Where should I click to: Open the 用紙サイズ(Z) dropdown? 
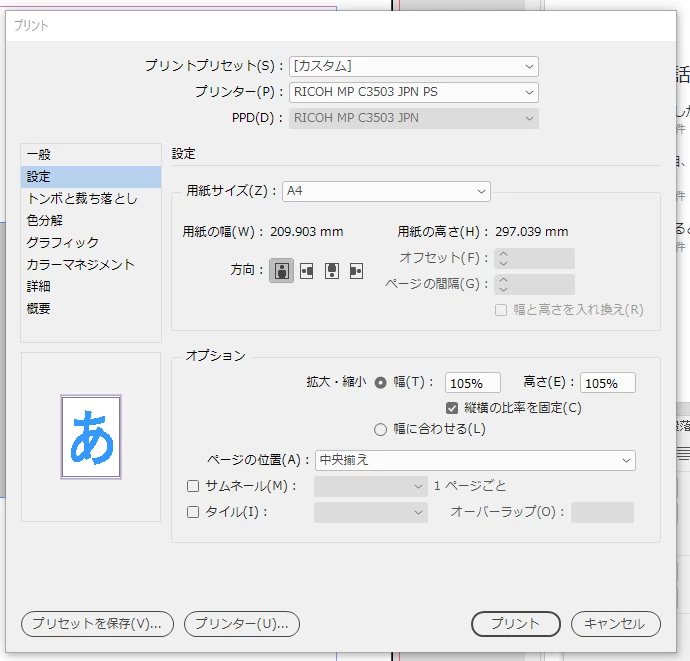(x=386, y=191)
